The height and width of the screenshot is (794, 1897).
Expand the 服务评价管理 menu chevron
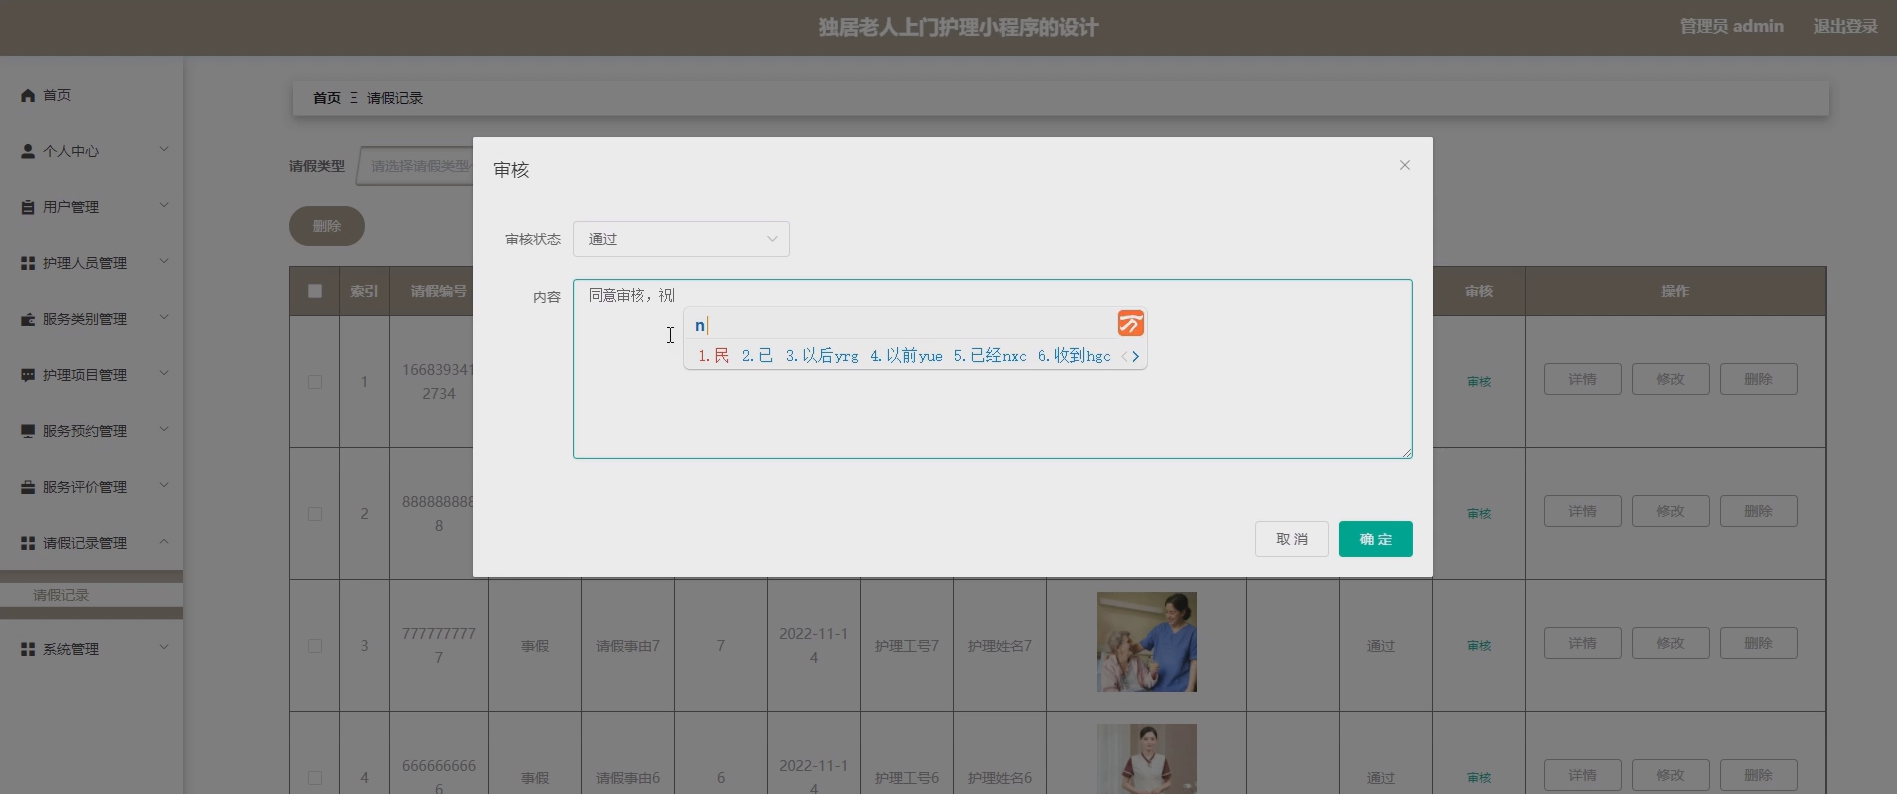(x=164, y=486)
